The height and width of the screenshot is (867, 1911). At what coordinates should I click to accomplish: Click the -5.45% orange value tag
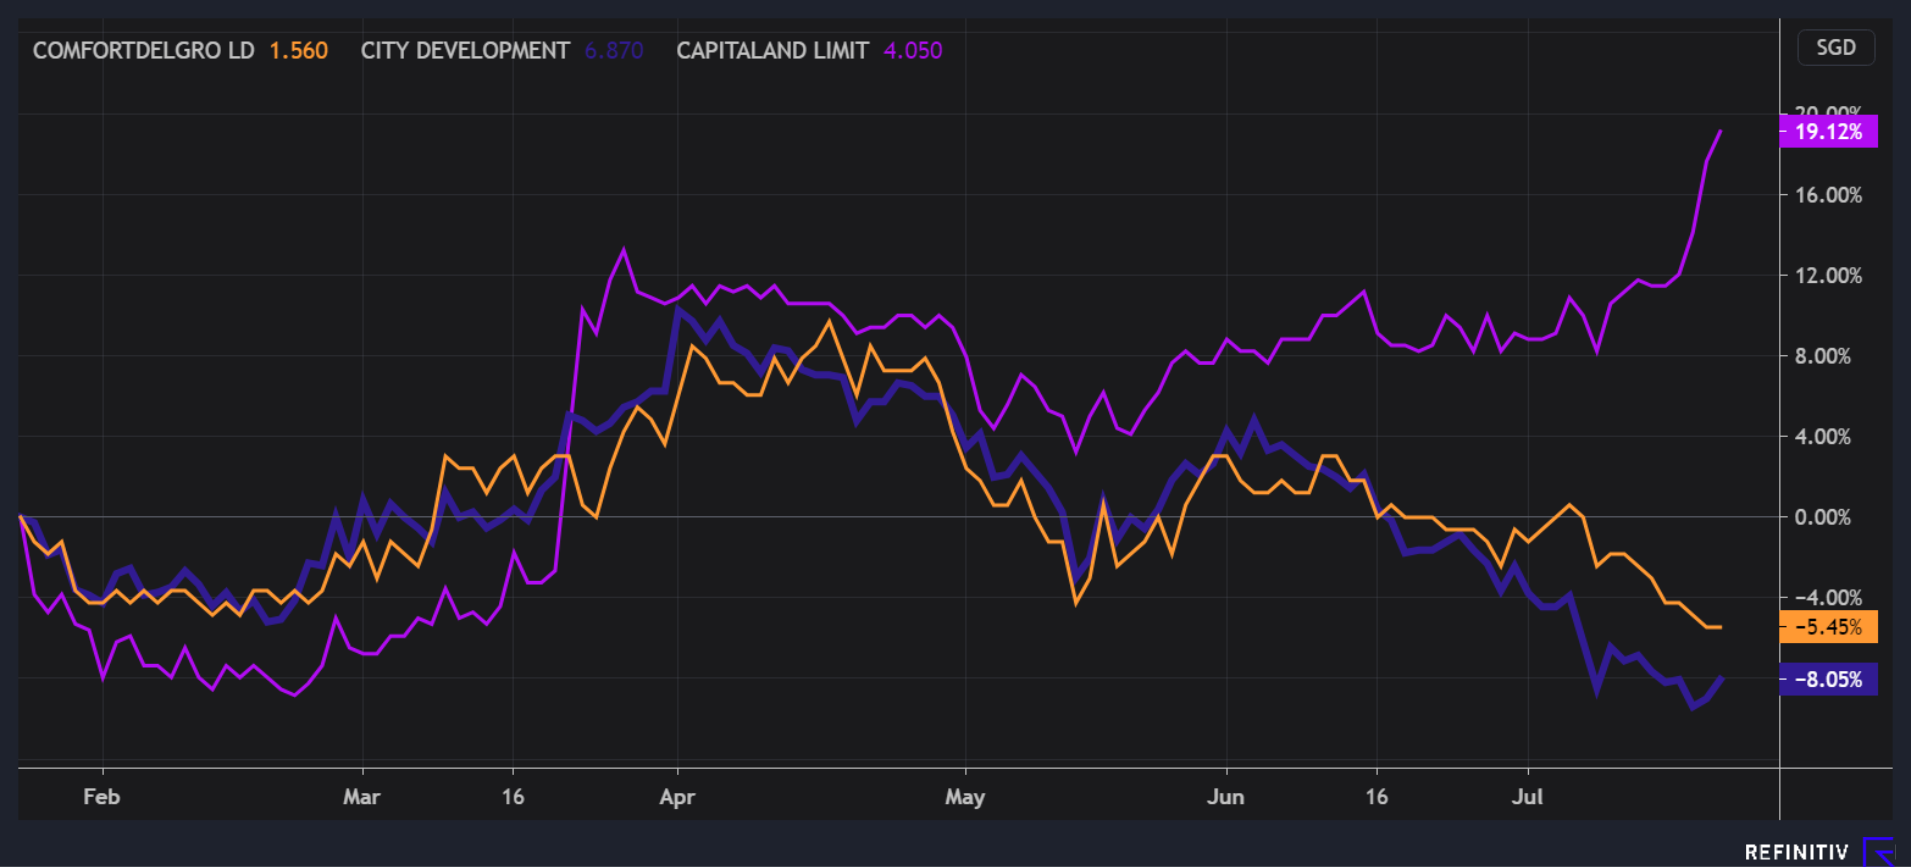(x=1828, y=627)
